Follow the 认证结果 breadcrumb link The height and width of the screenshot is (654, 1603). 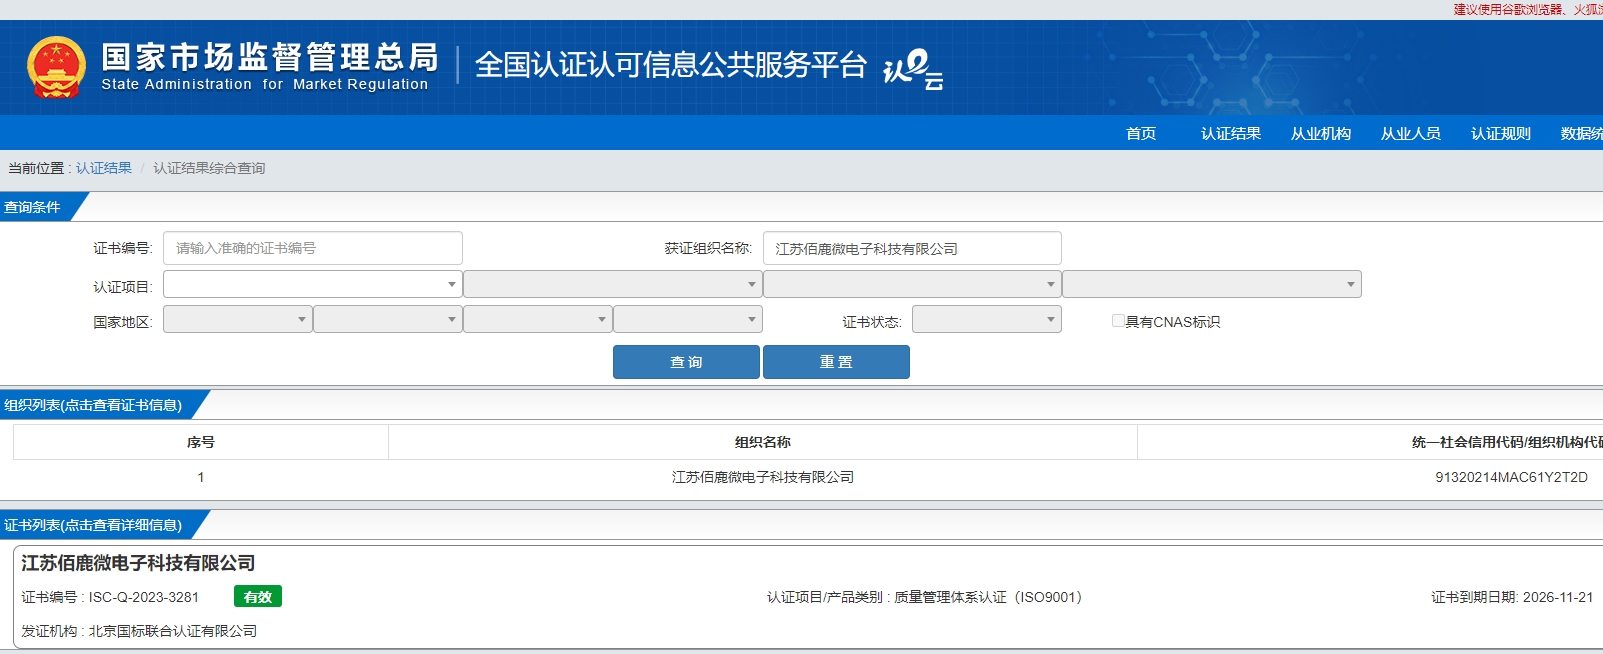click(104, 168)
